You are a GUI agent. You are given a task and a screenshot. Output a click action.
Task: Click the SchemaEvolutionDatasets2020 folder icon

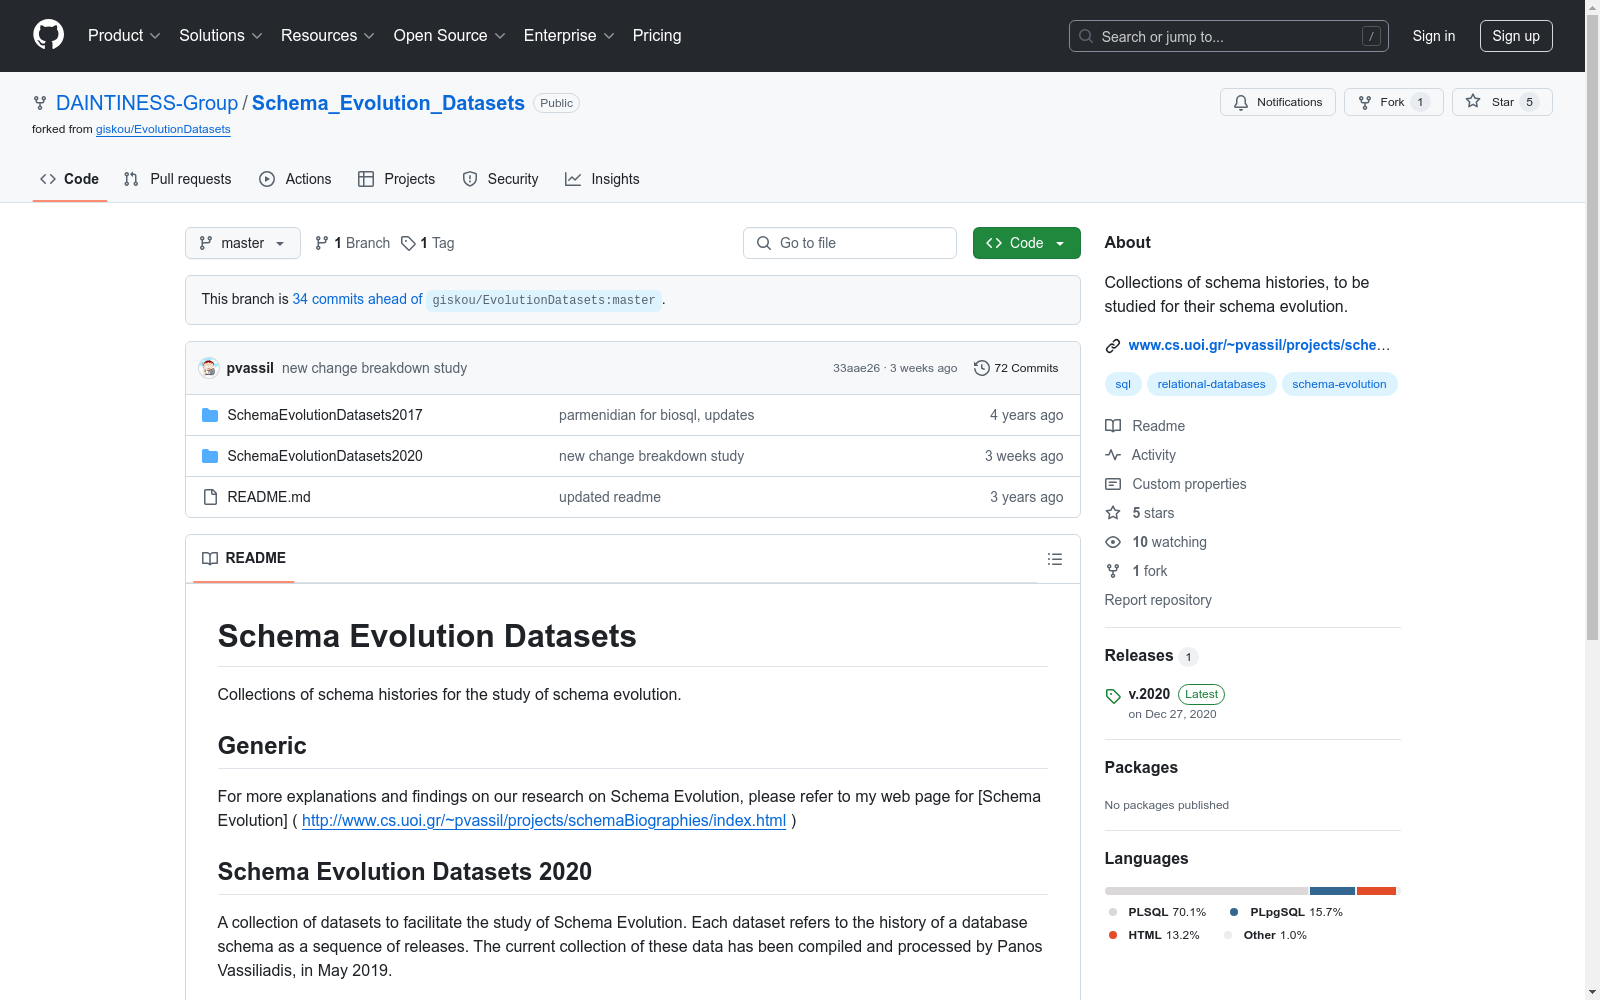click(x=210, y=456)
